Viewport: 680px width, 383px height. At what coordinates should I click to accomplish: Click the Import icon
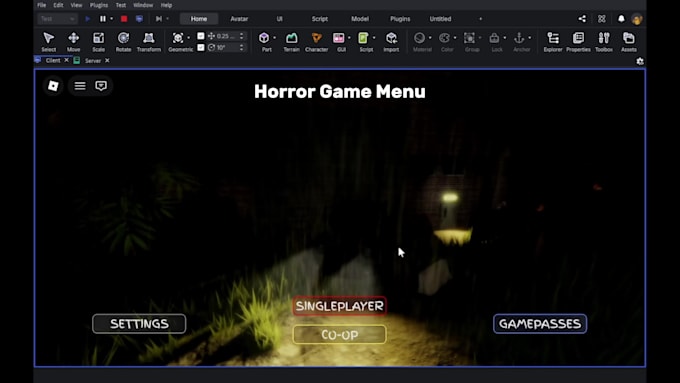click(x=391, y=38)
